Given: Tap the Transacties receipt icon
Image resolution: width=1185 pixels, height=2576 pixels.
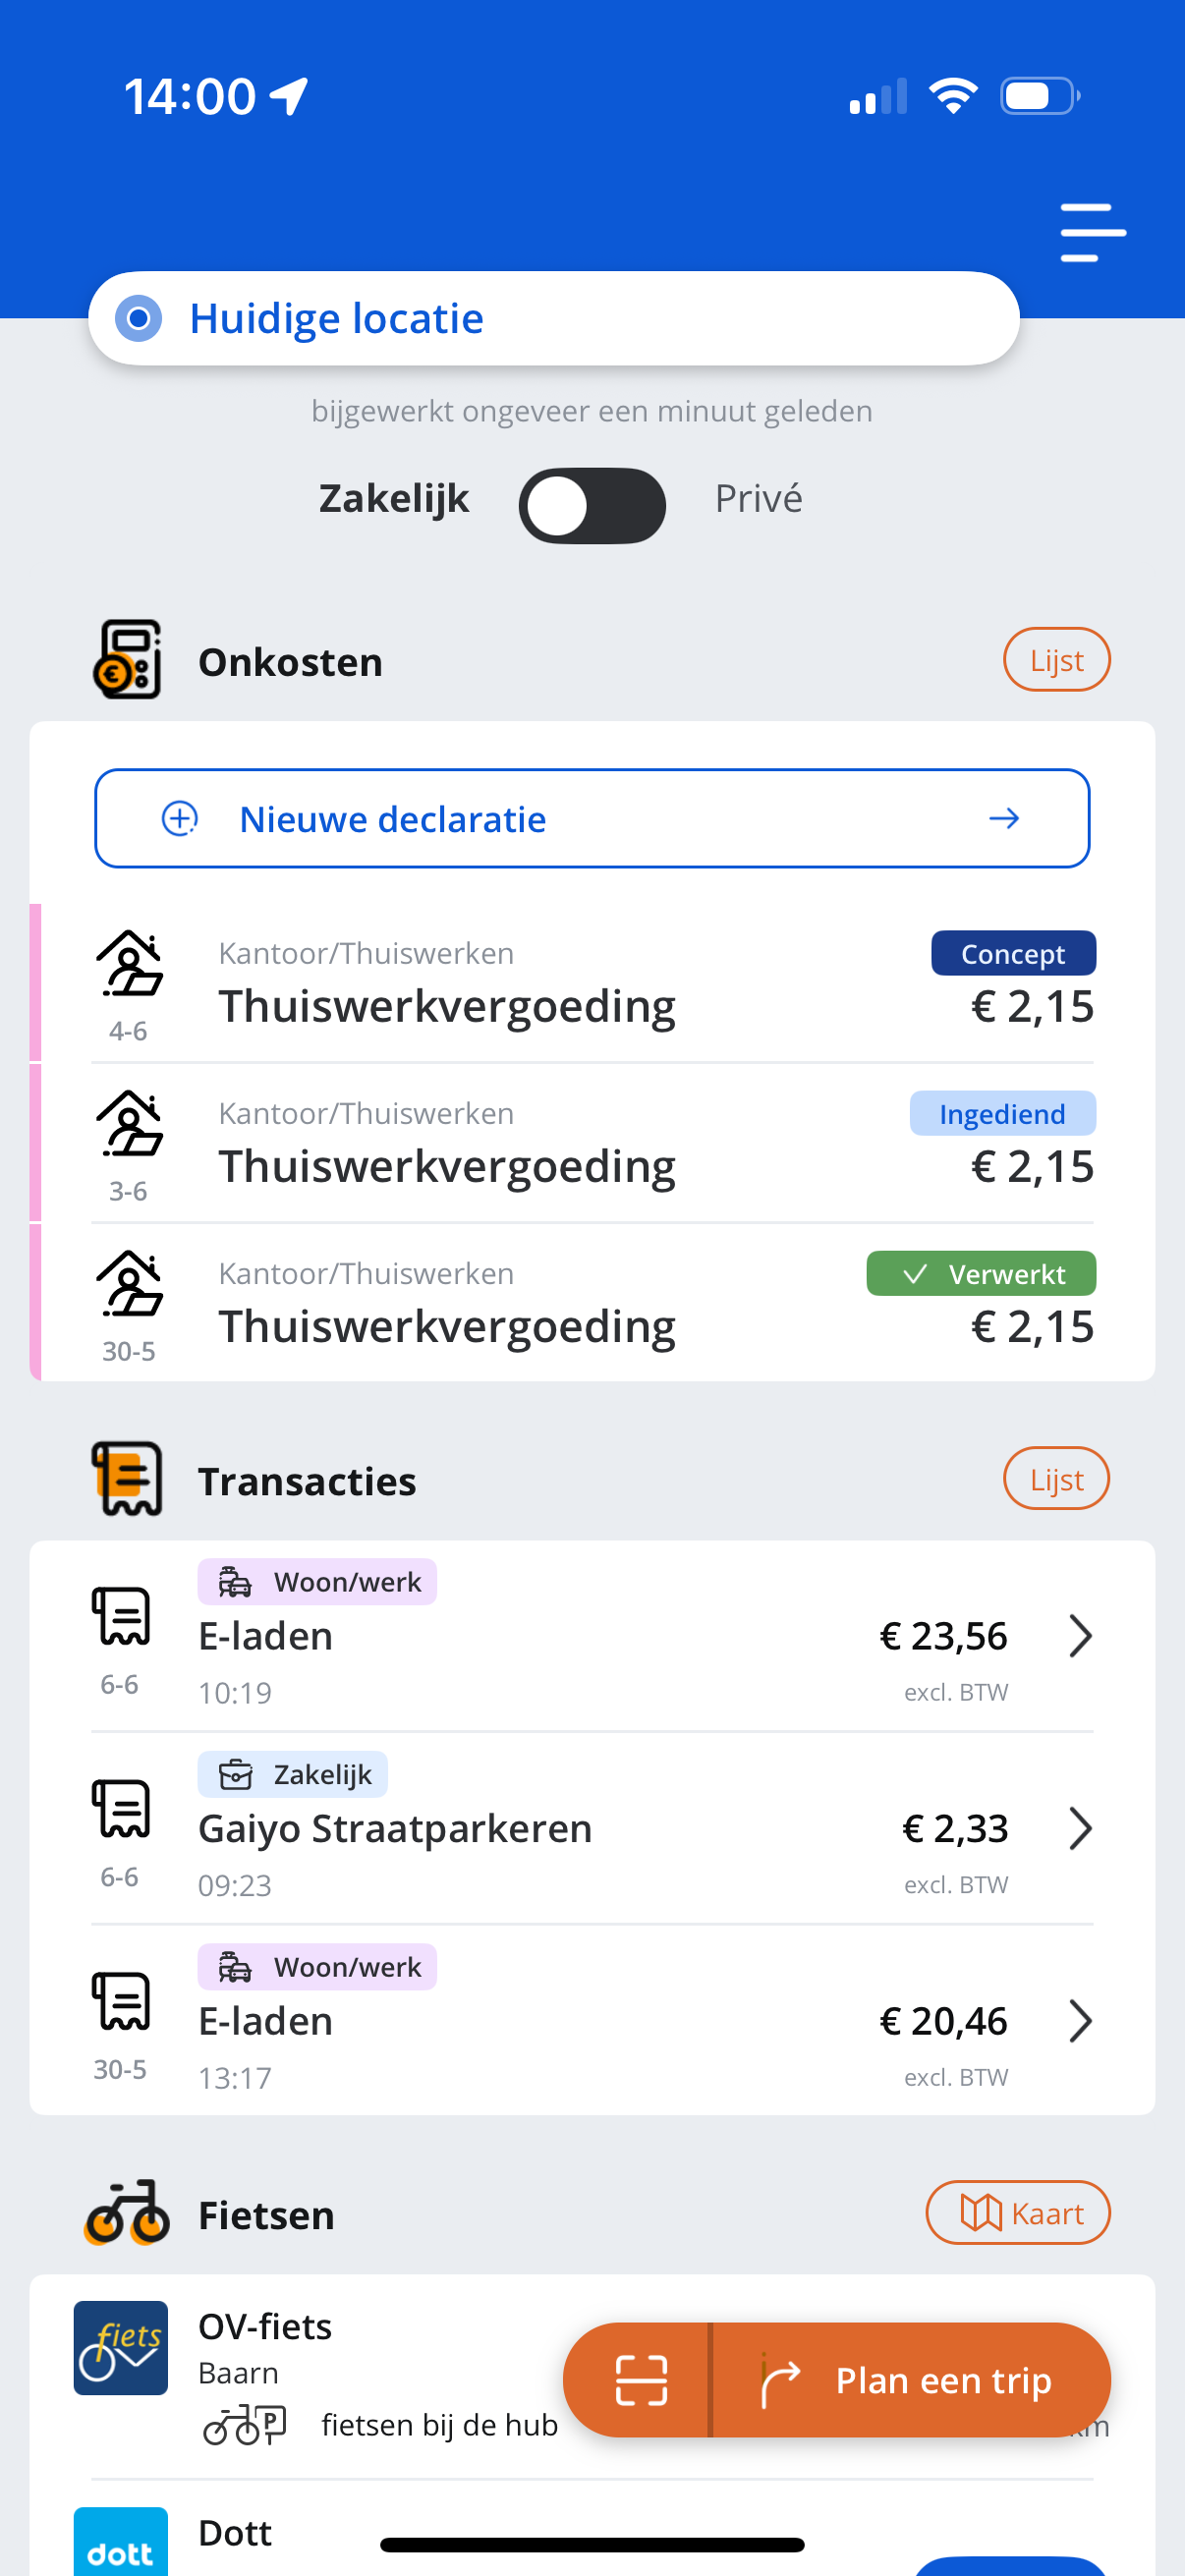Looking at the screenshot, I should pos(126,1478).
